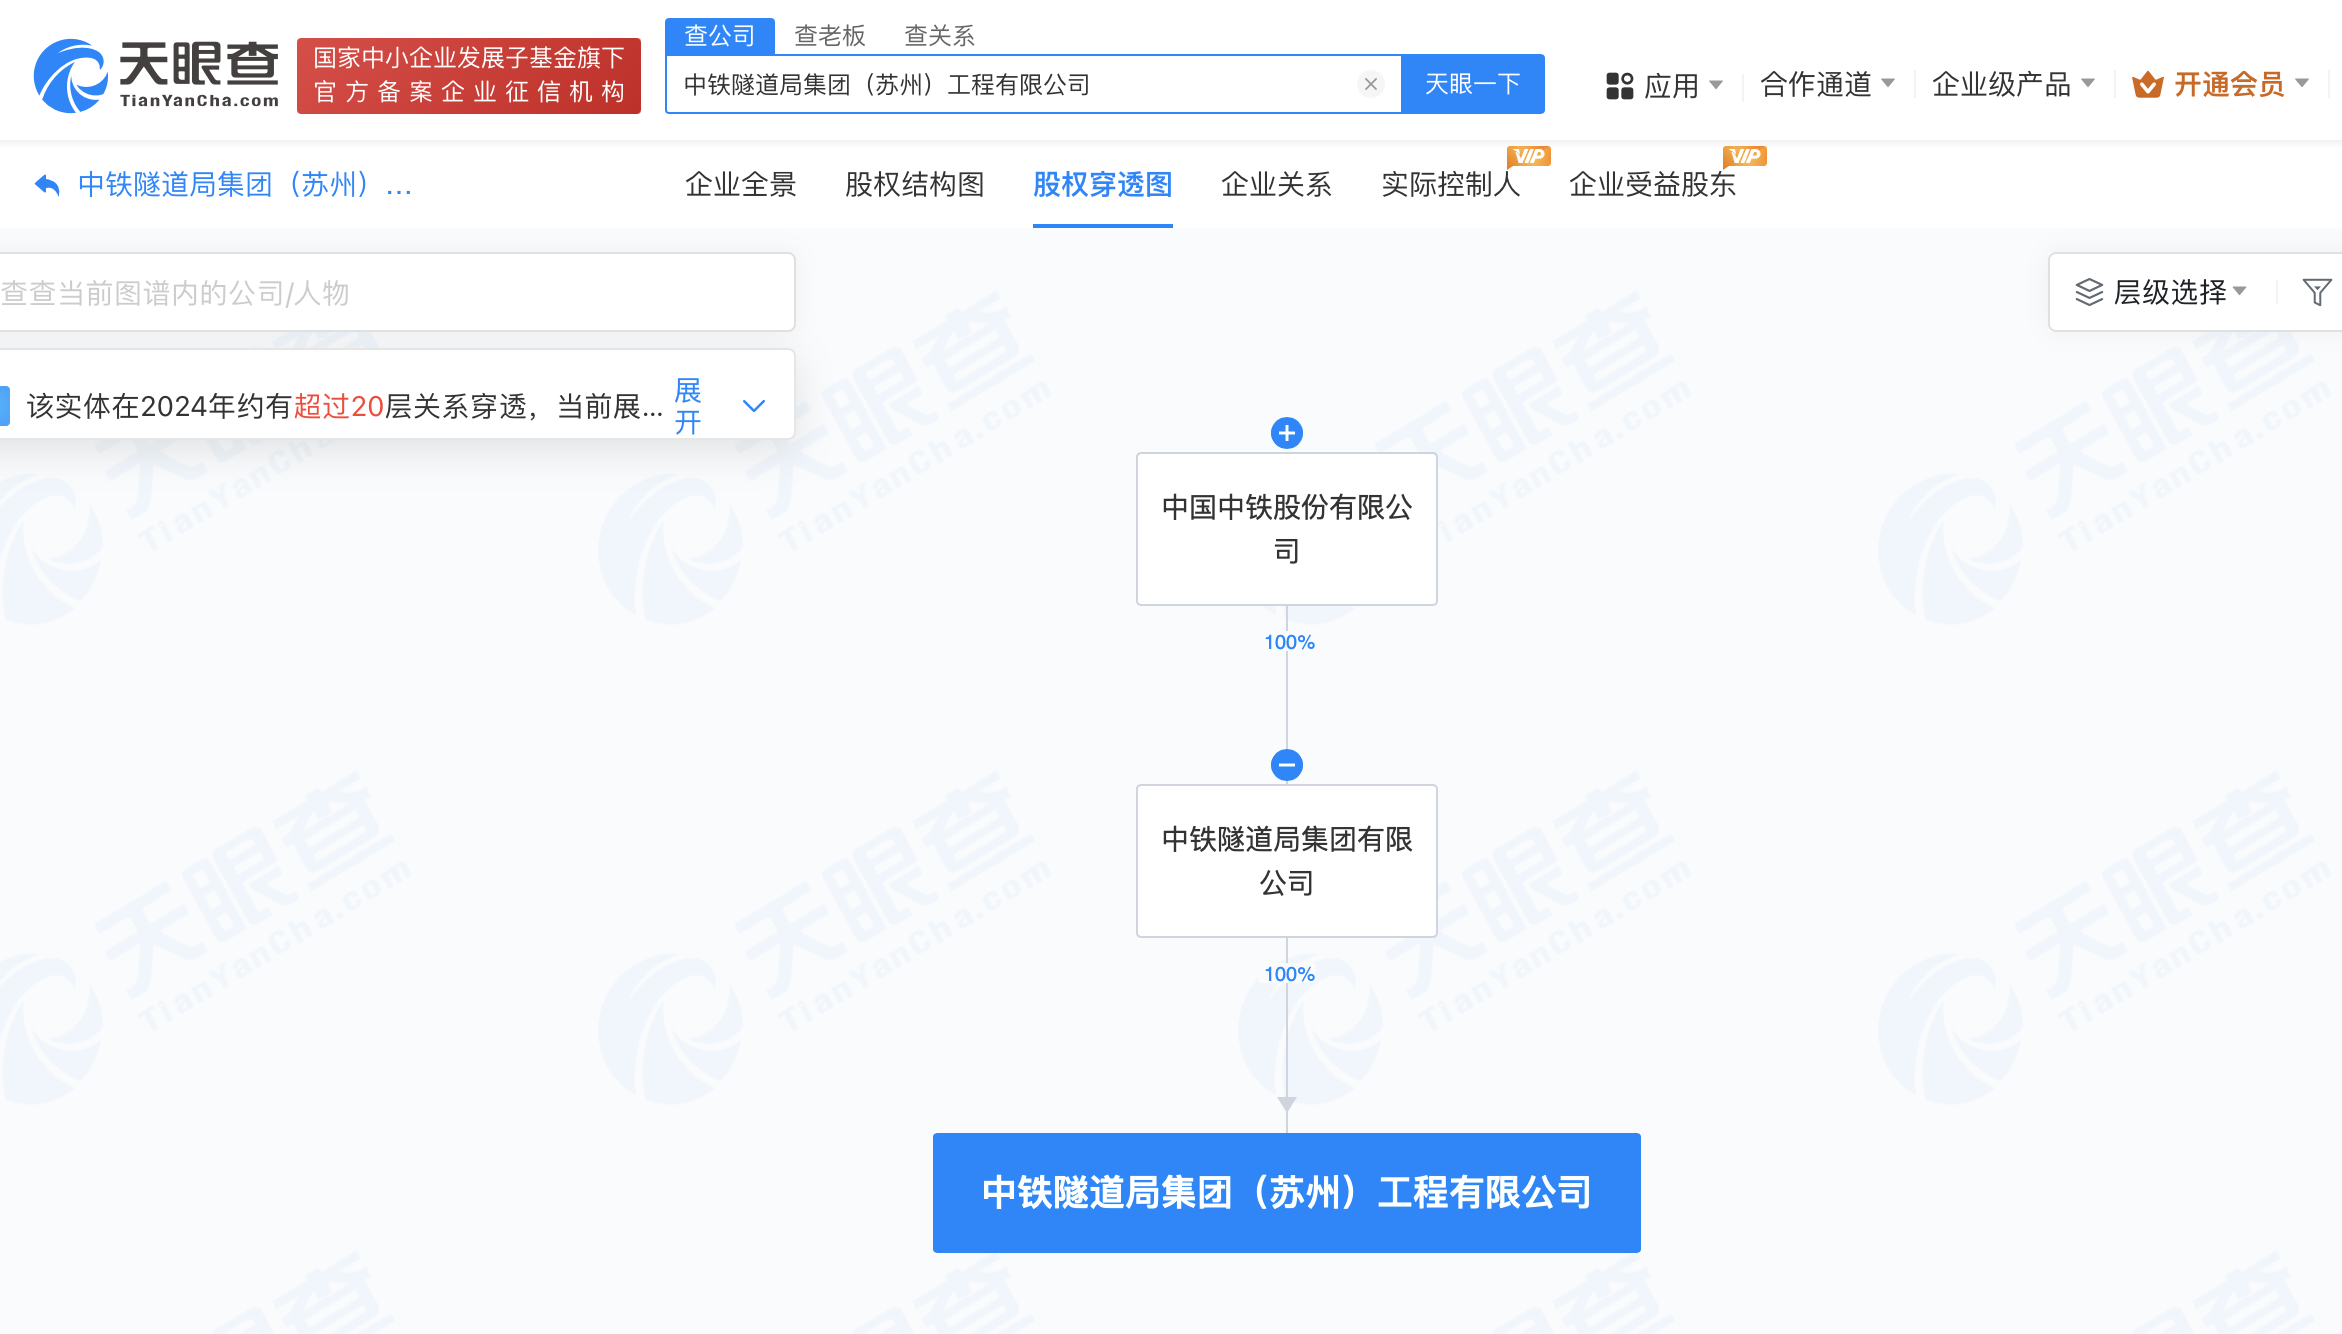This screenshot has height=1334, width=2342.
Task: Switch to the 企业关系 tab
Action: (1276, 185)
